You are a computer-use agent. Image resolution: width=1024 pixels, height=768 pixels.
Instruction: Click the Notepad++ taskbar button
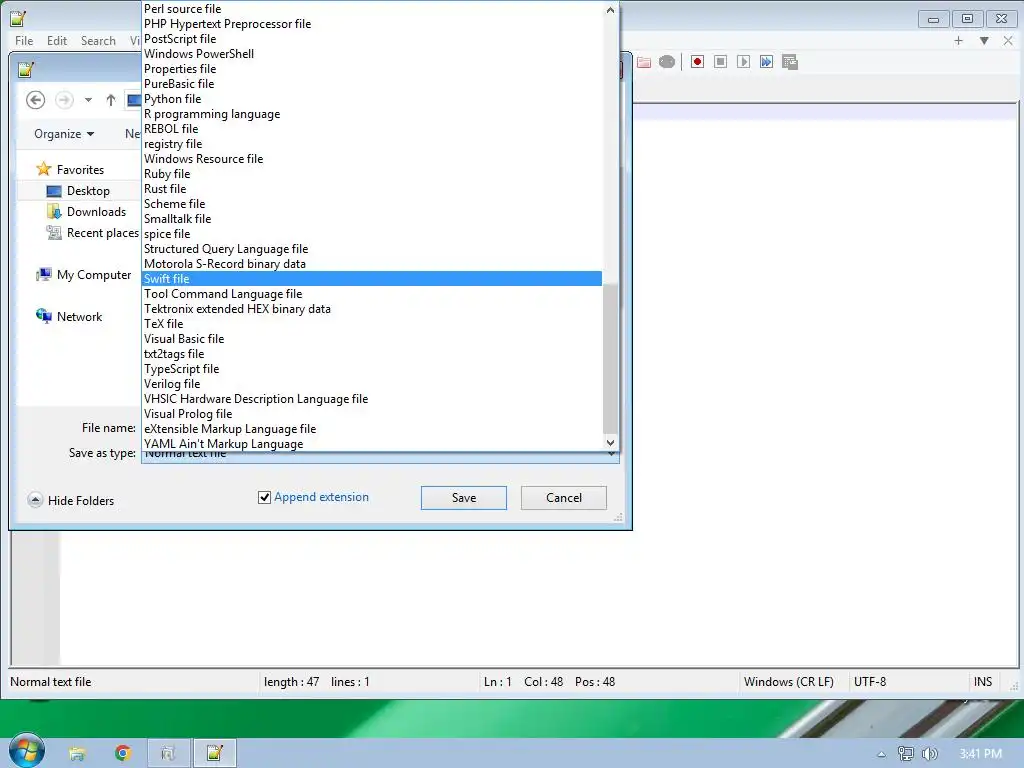[x=214, y=754]
